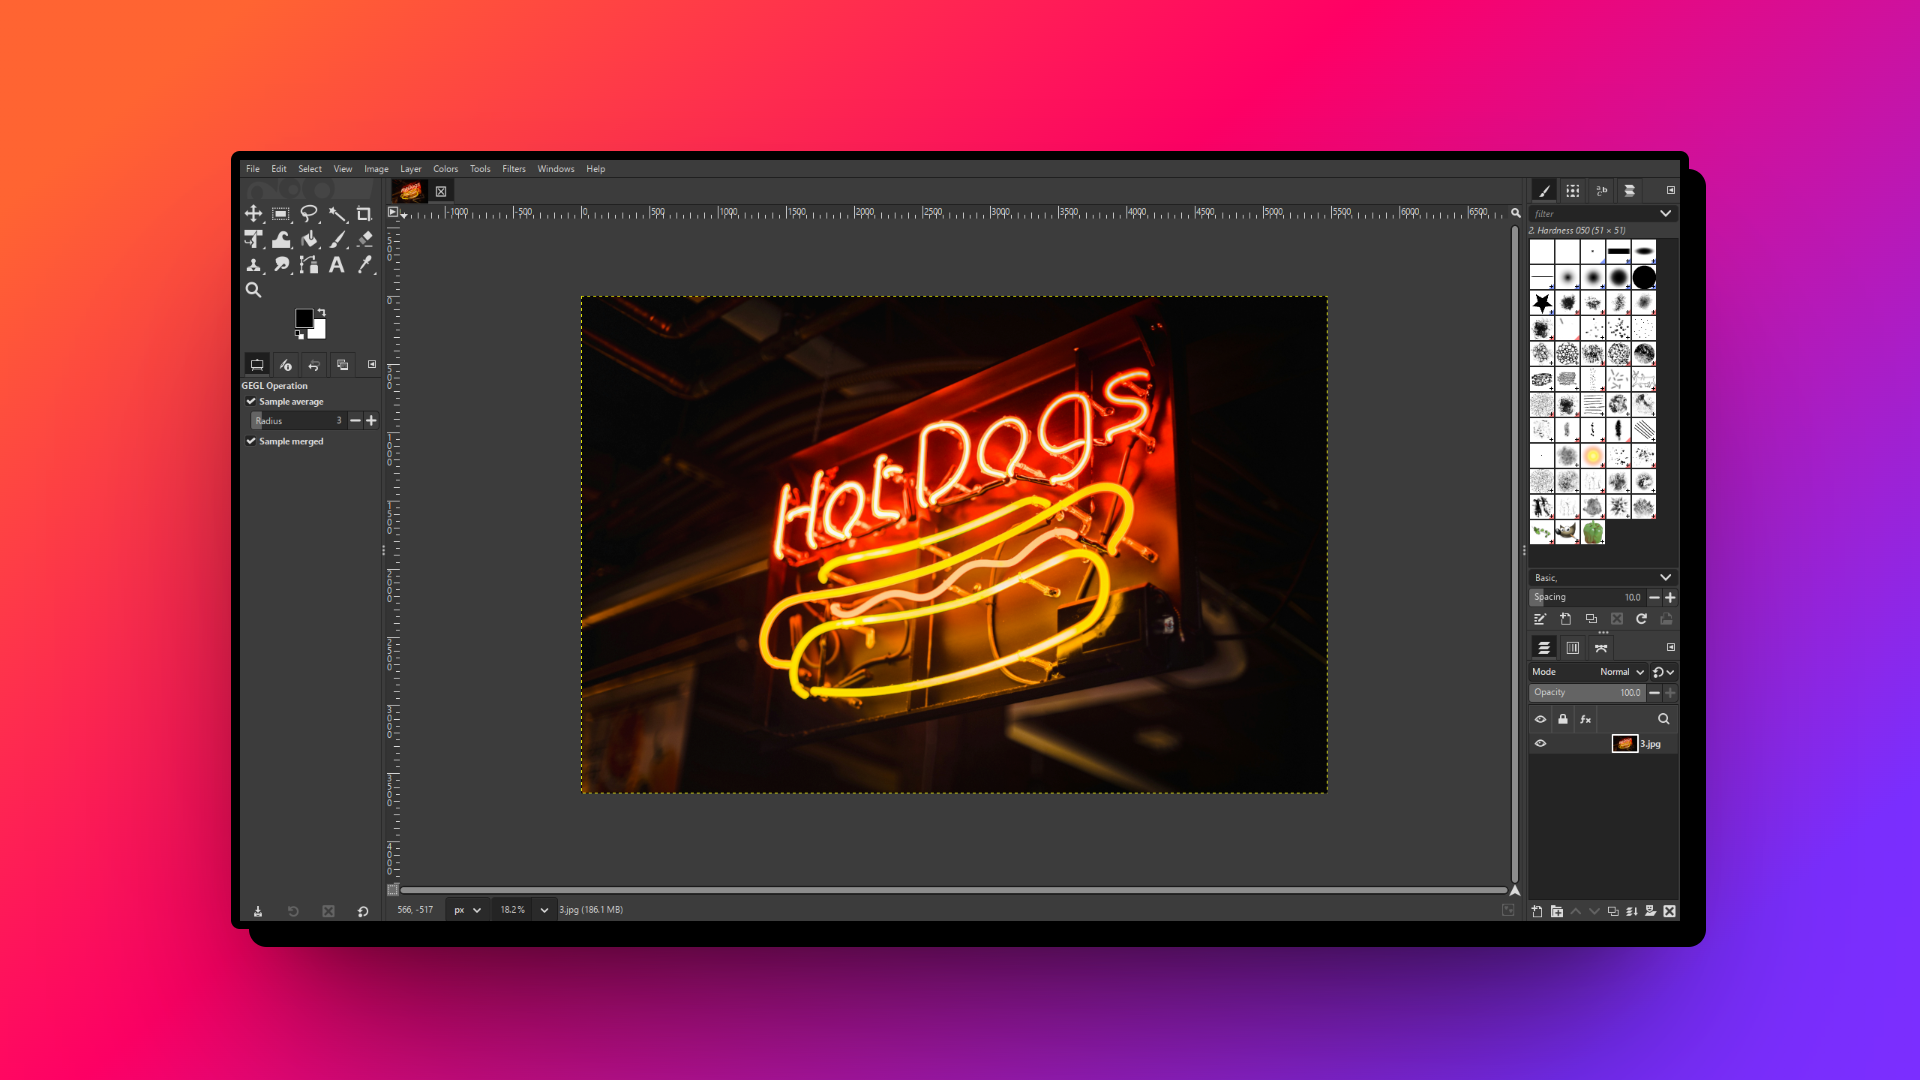This screenshot has height=1080, width=1920.
Task: Choose the Eraser tool
Action: (365, 239)
